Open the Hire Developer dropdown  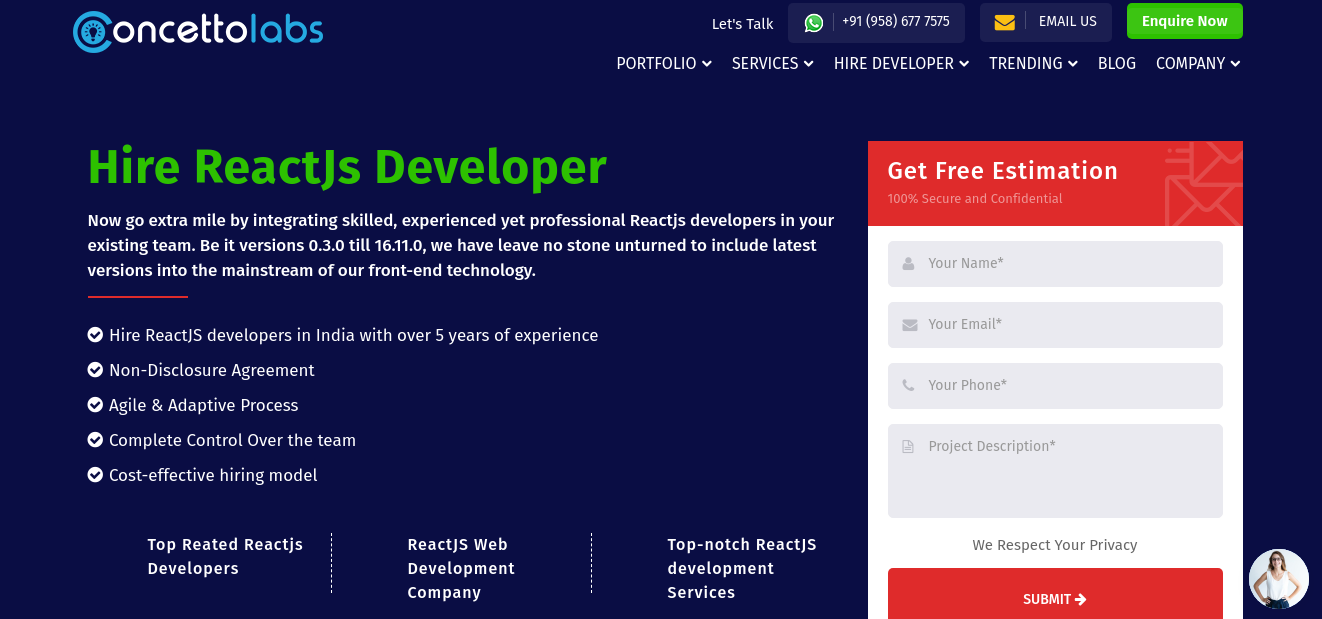(x=900, y=63)
